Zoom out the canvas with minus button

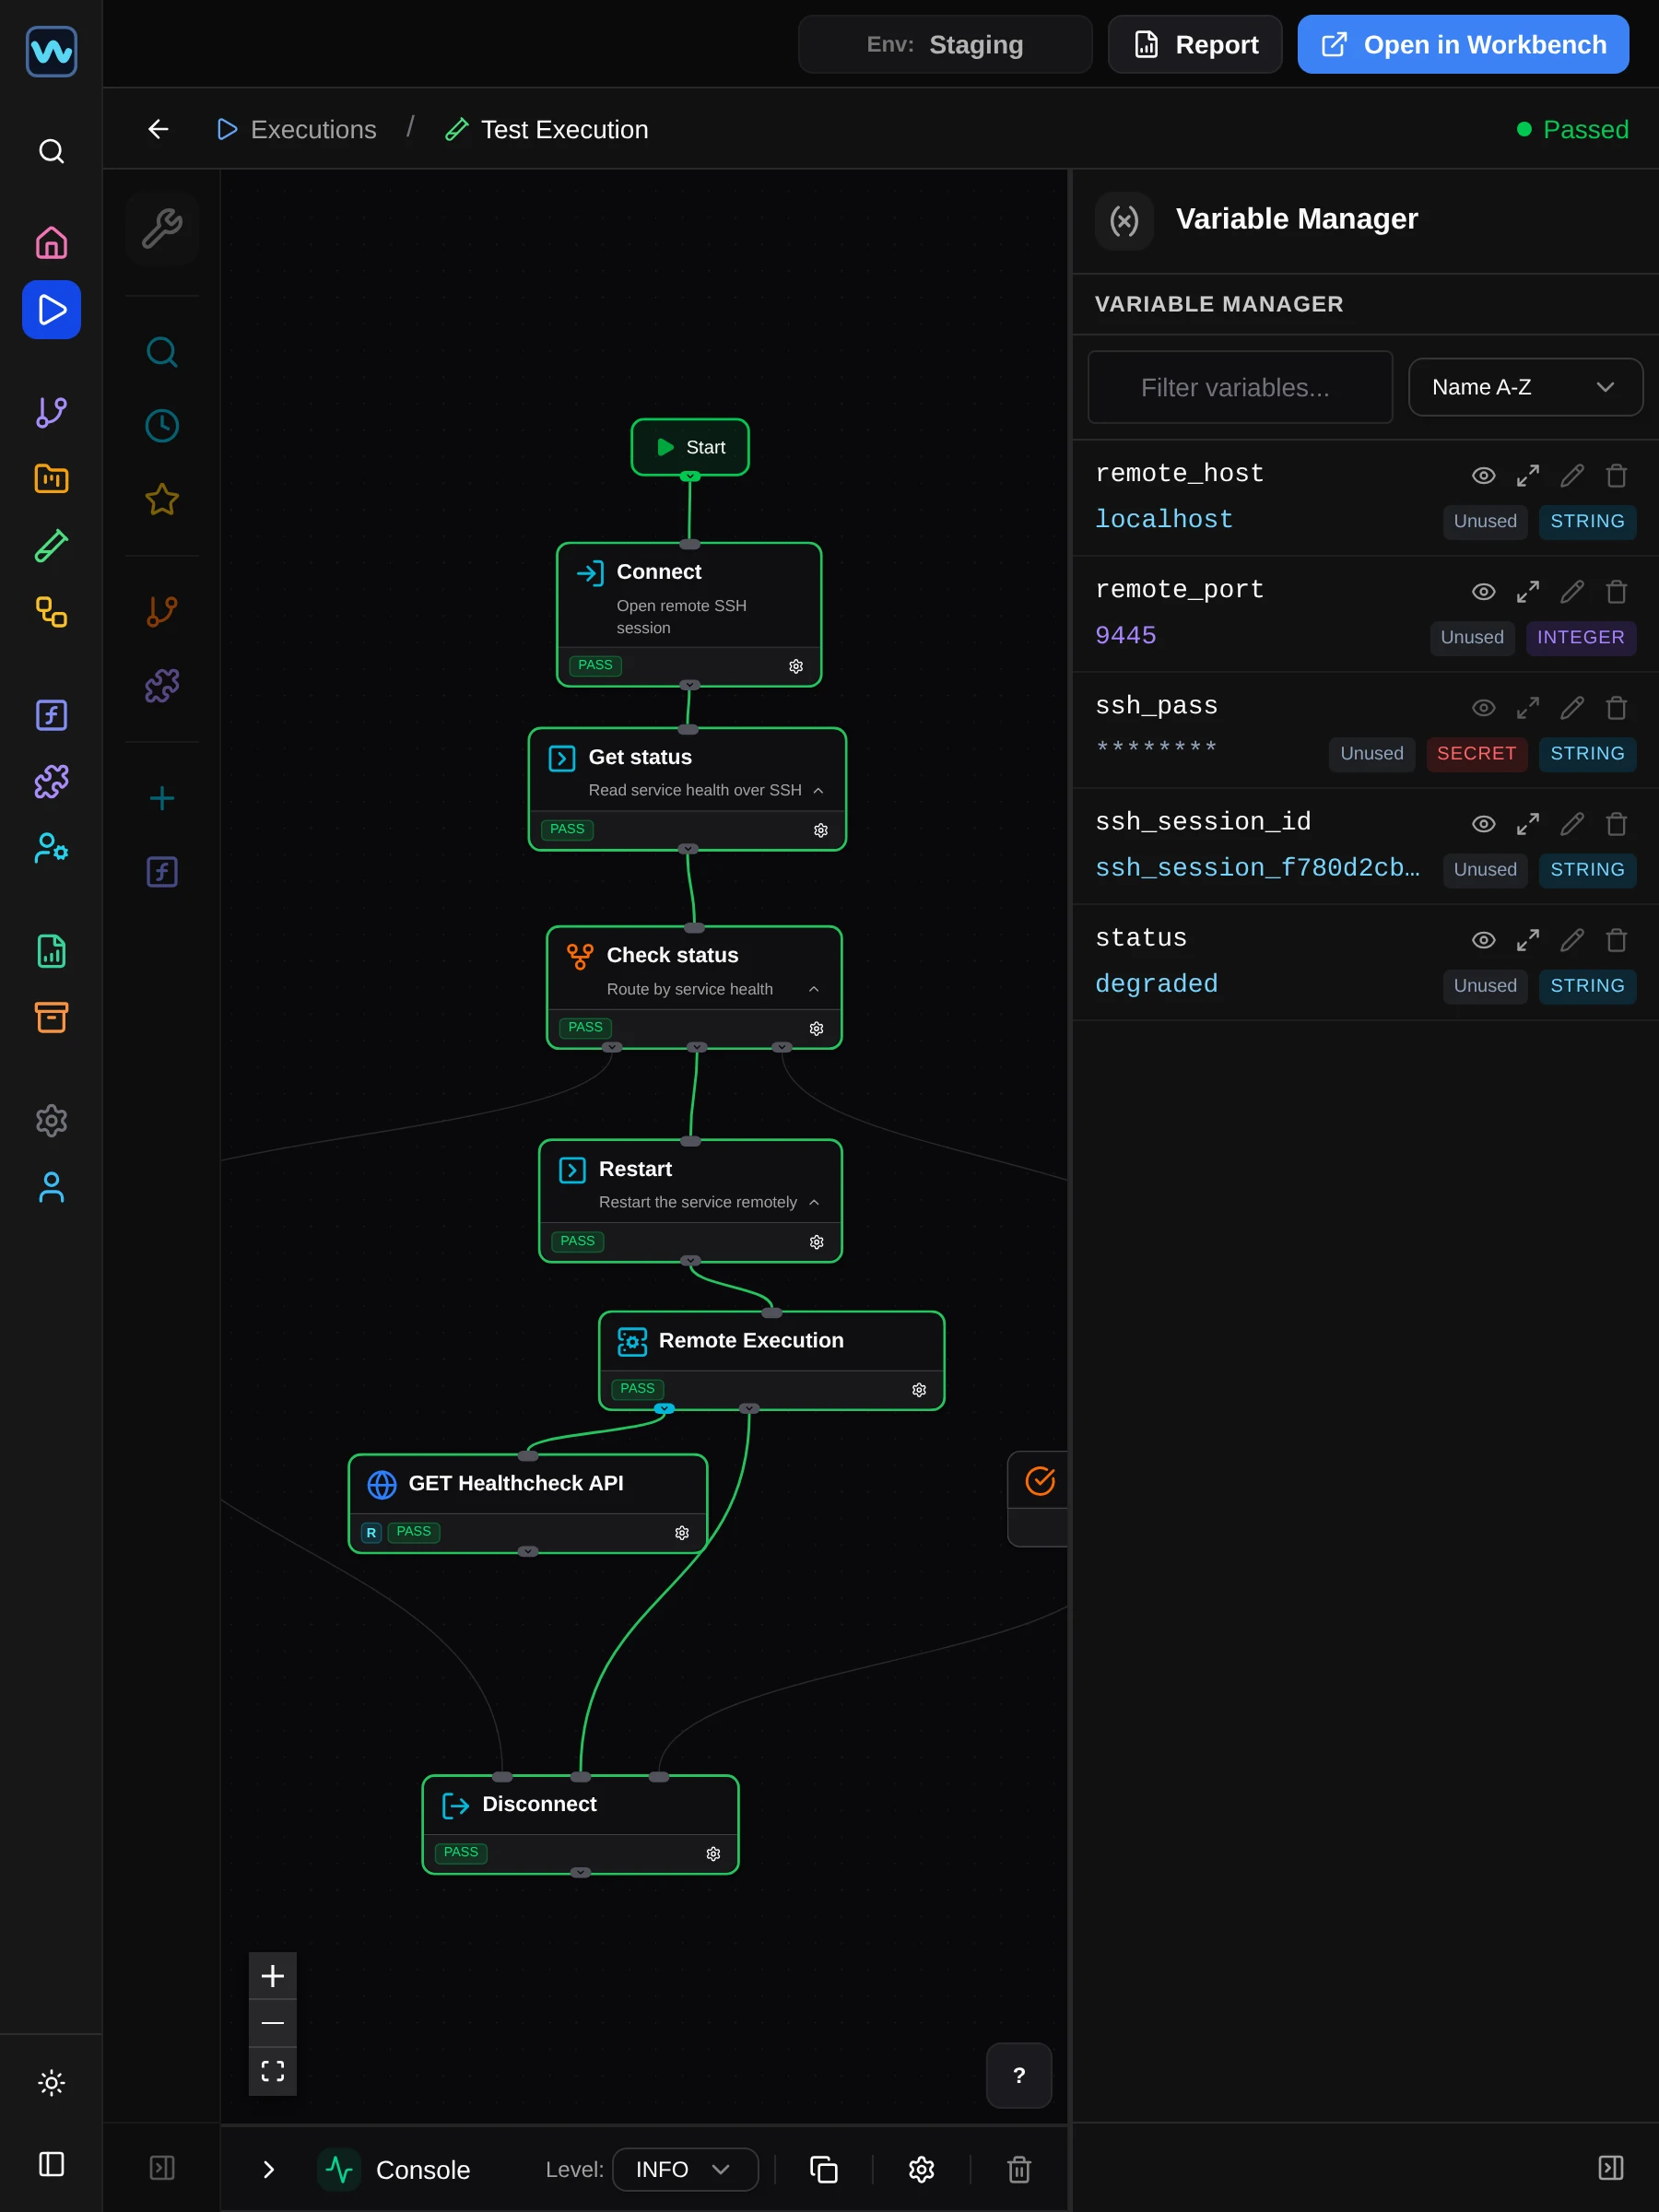point(272,2023)
